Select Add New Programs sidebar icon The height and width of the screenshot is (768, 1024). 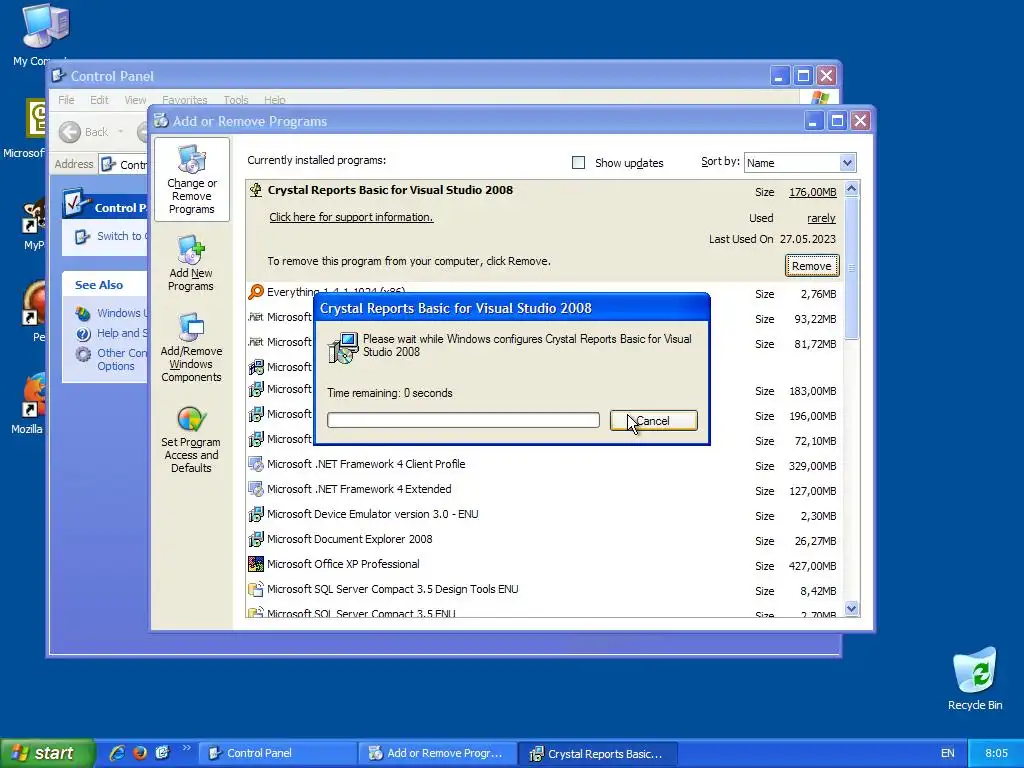point(191,264)
